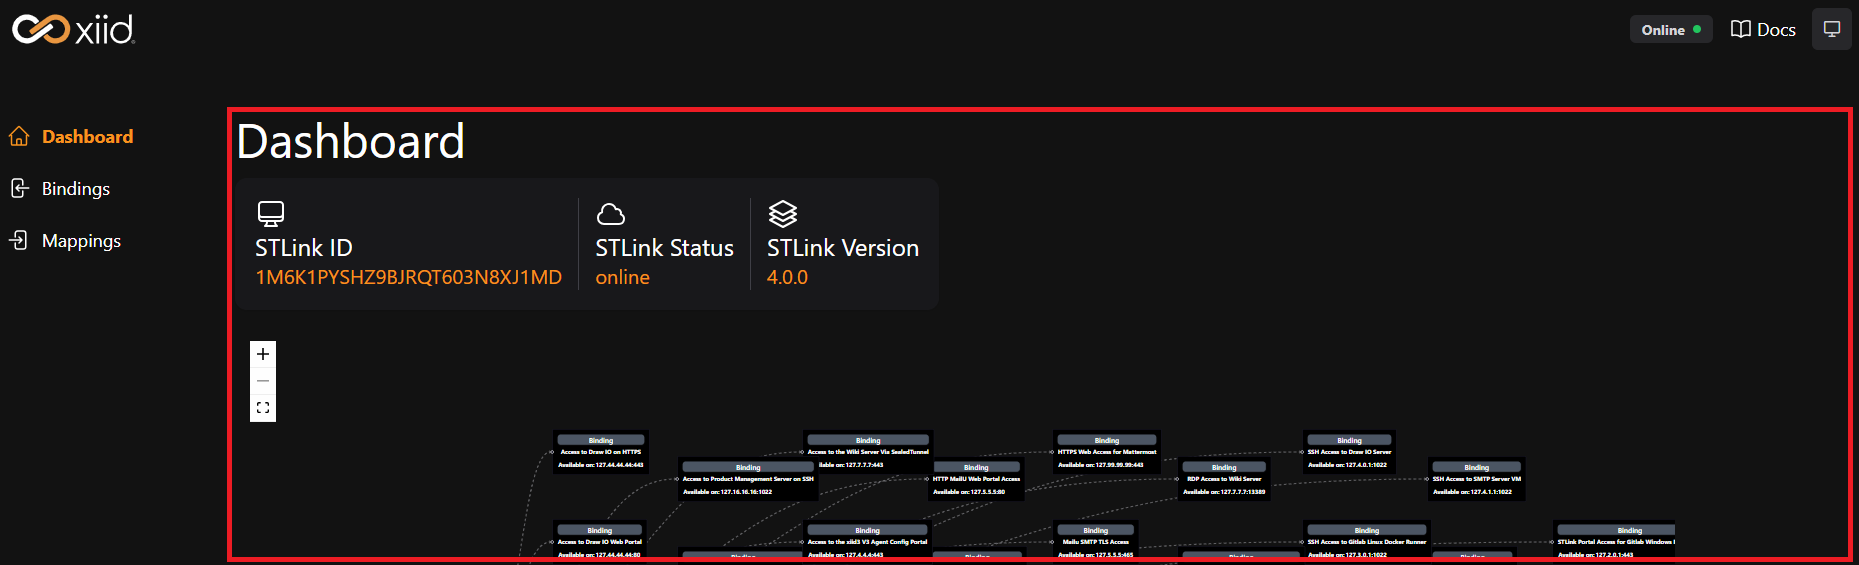Go to the Bindings page

coord(76,189)
